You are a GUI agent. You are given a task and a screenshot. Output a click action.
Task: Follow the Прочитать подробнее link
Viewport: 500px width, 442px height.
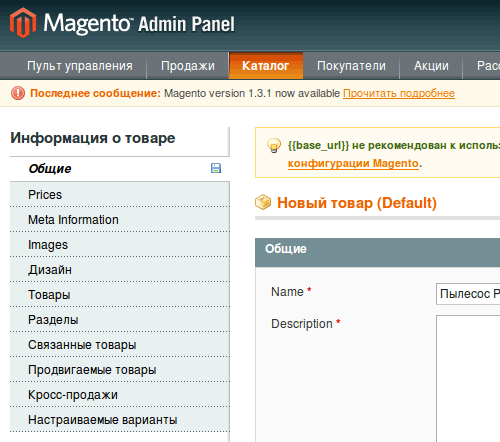399,93
